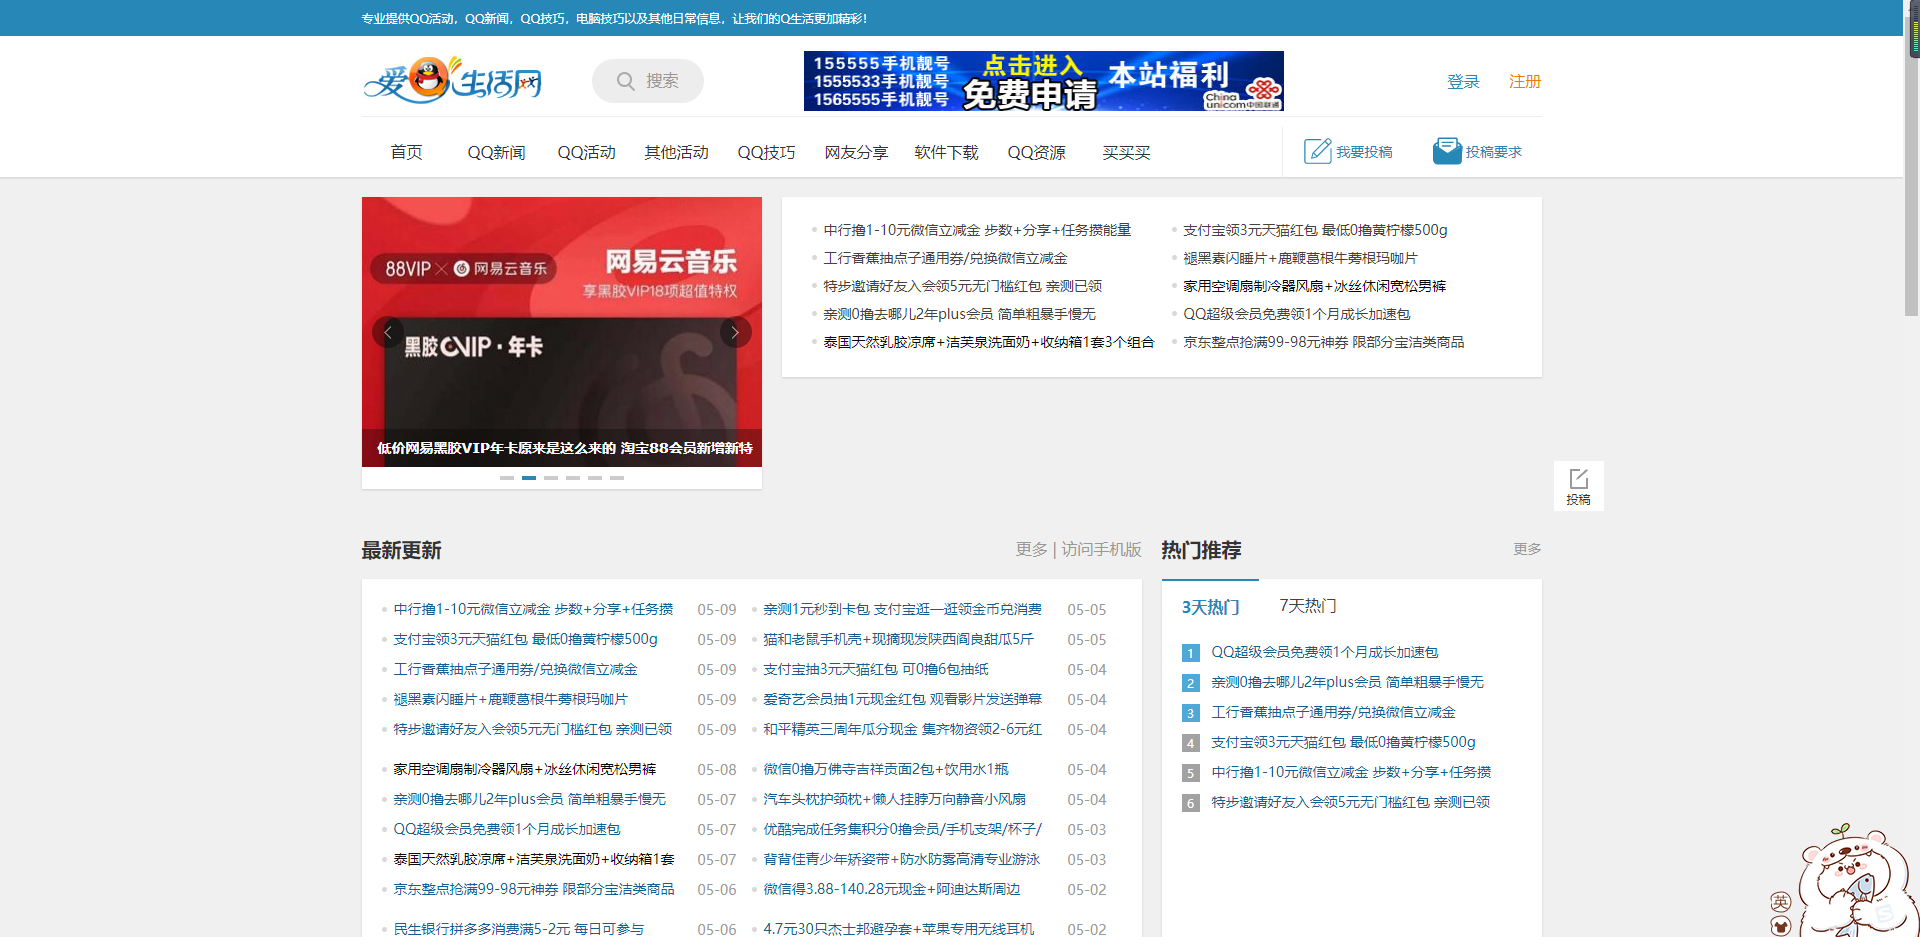Click the search magnifier icon
Image resolution: width=1920 pixels, height=937 pixels.
pyautogui.click(x=626, y=81)
